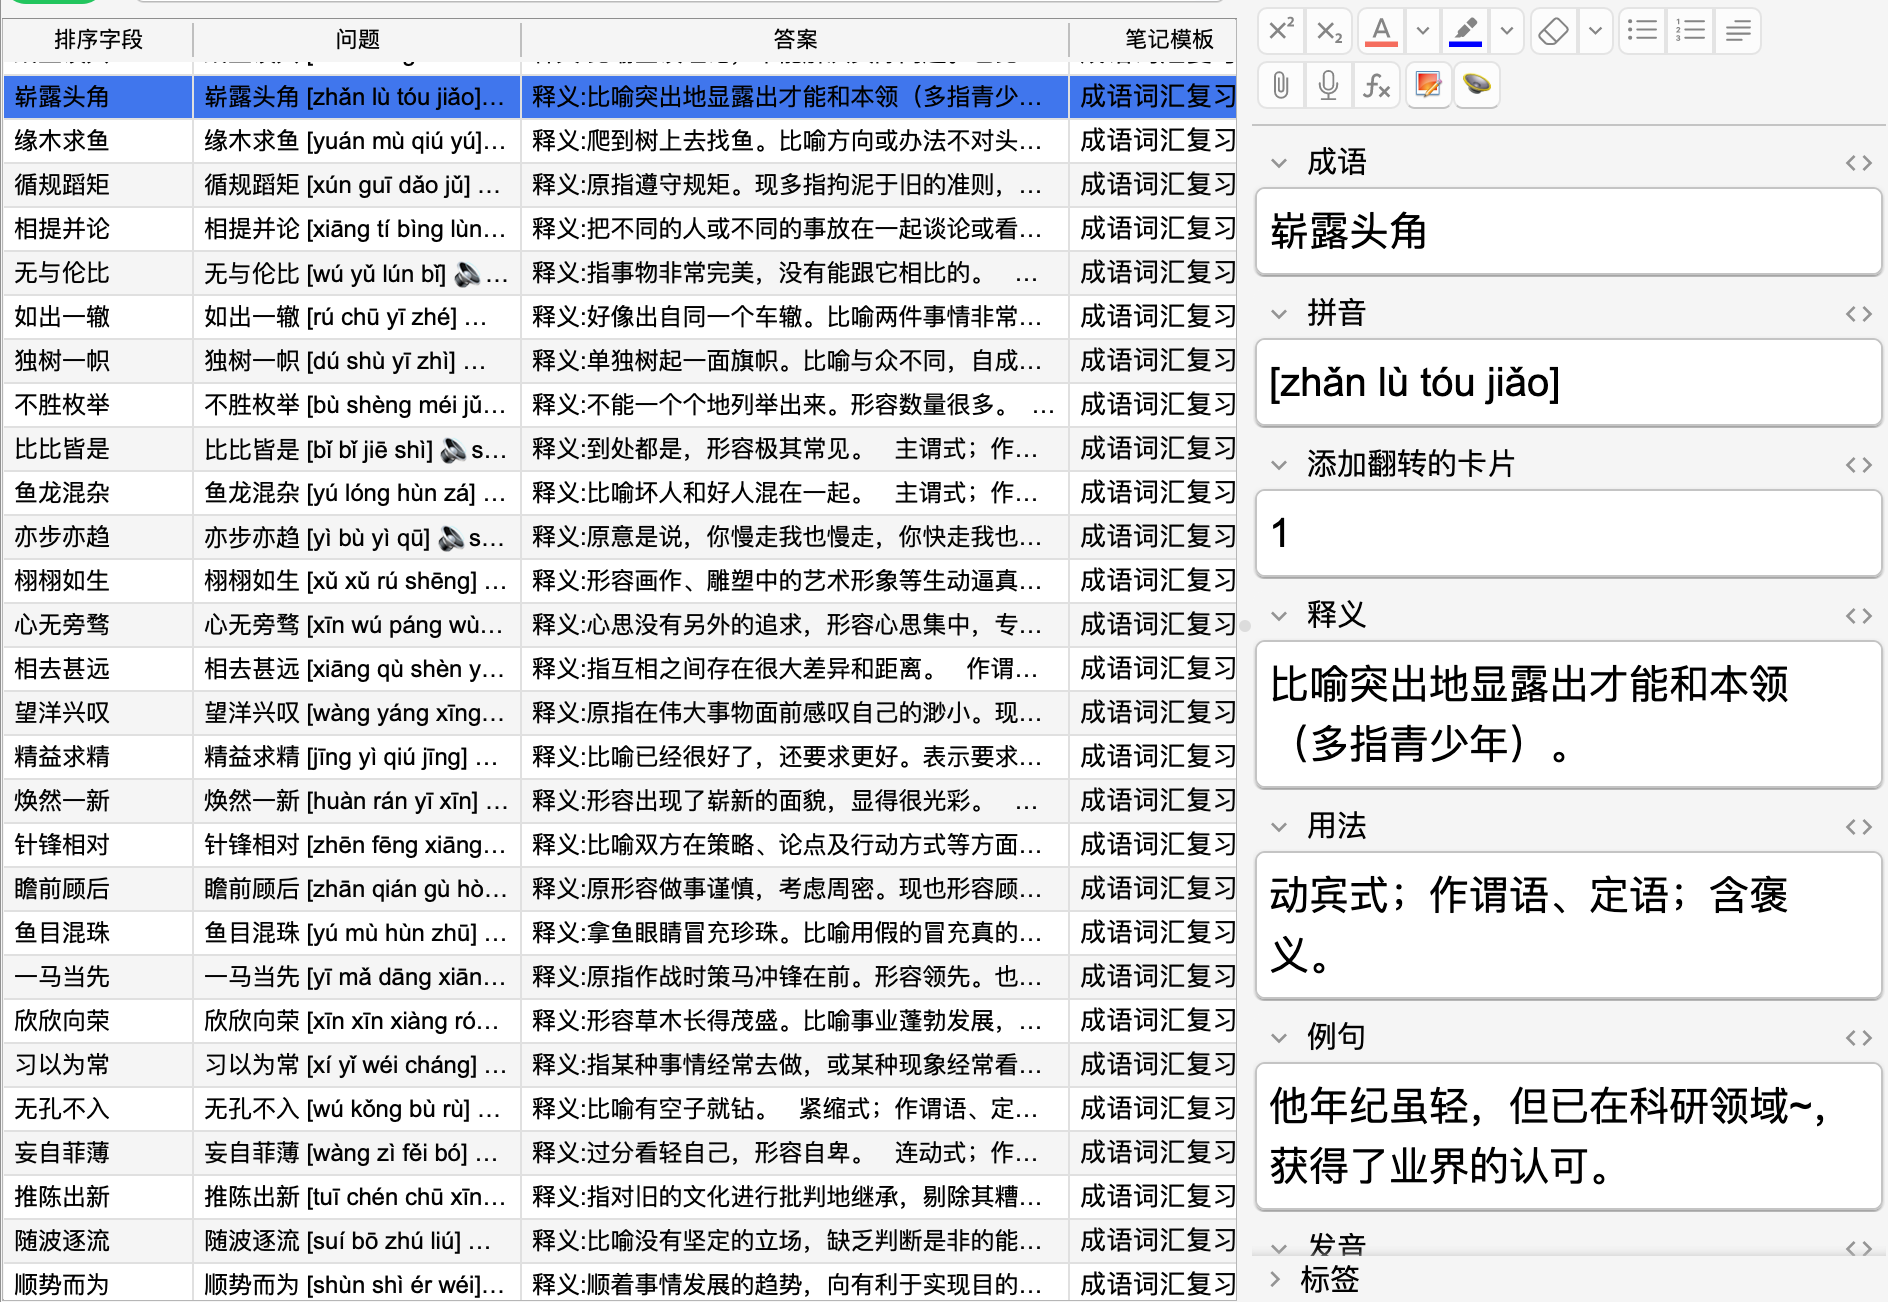The image size is (1888, 1302).
Task: Insert an unordered bullet list
Action: [x=1642, y=31]
